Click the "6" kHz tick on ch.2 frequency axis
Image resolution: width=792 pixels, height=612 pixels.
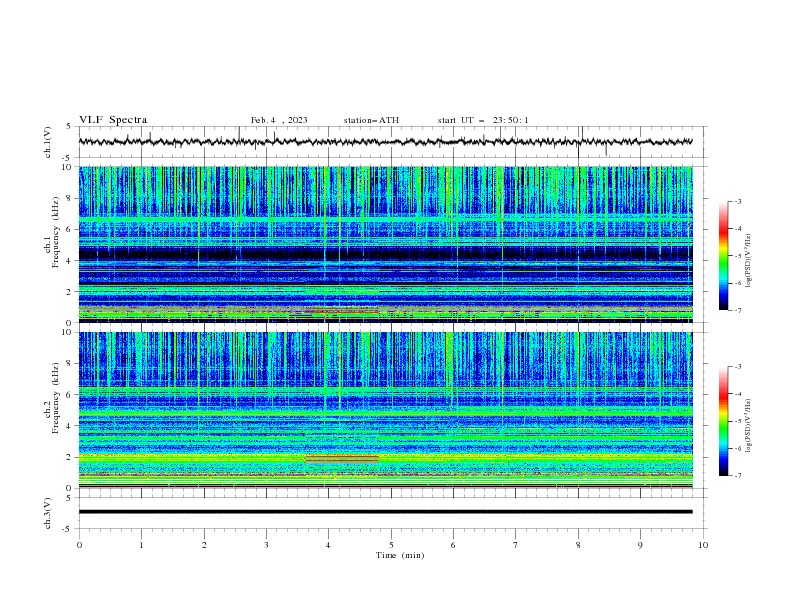(x=70, y=395)
